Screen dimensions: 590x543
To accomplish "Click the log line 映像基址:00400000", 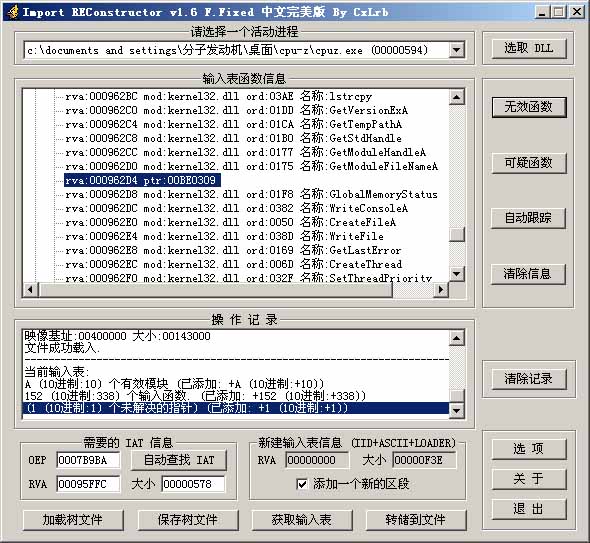I will [117, 336].
